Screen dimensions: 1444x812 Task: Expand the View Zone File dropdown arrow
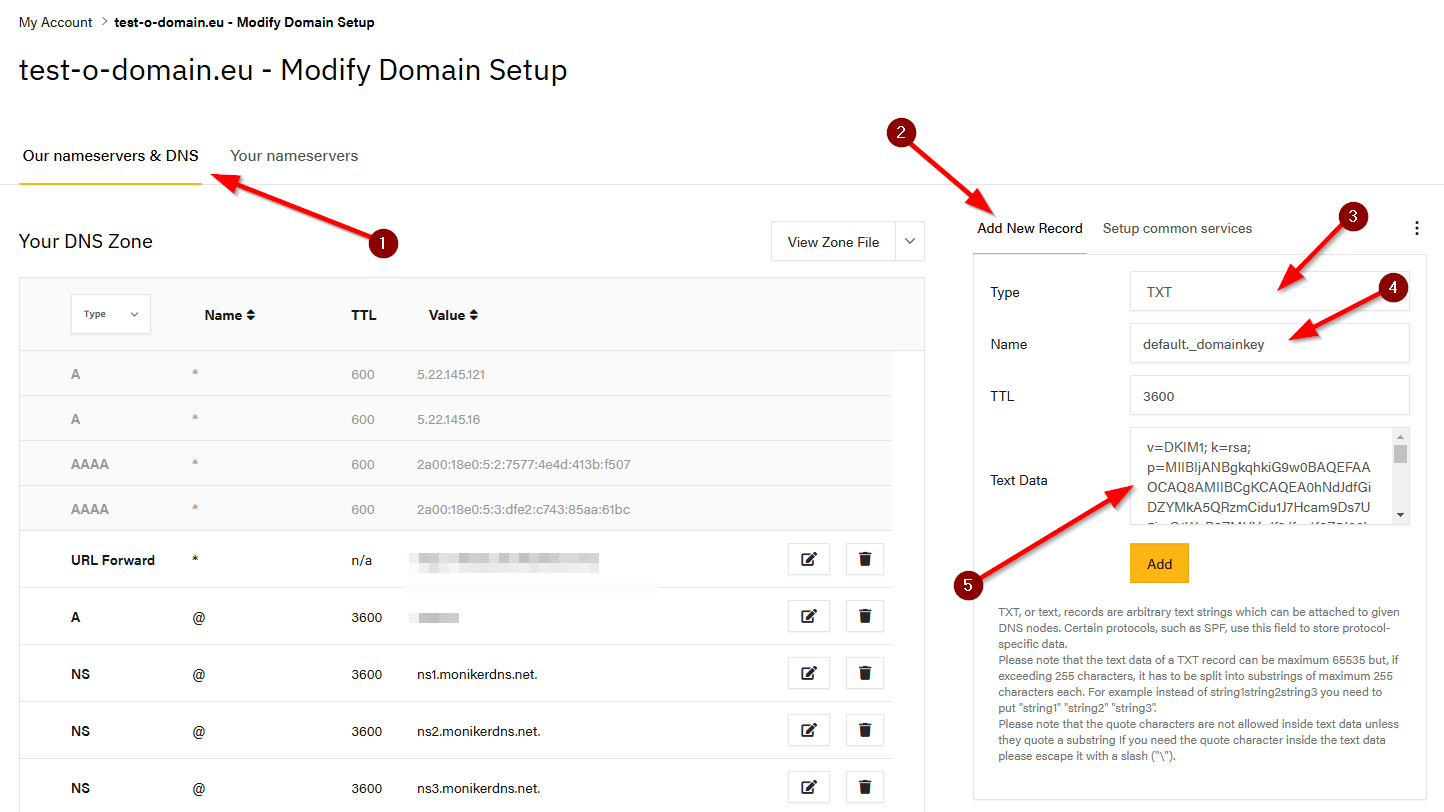click(x=909, y=242)
